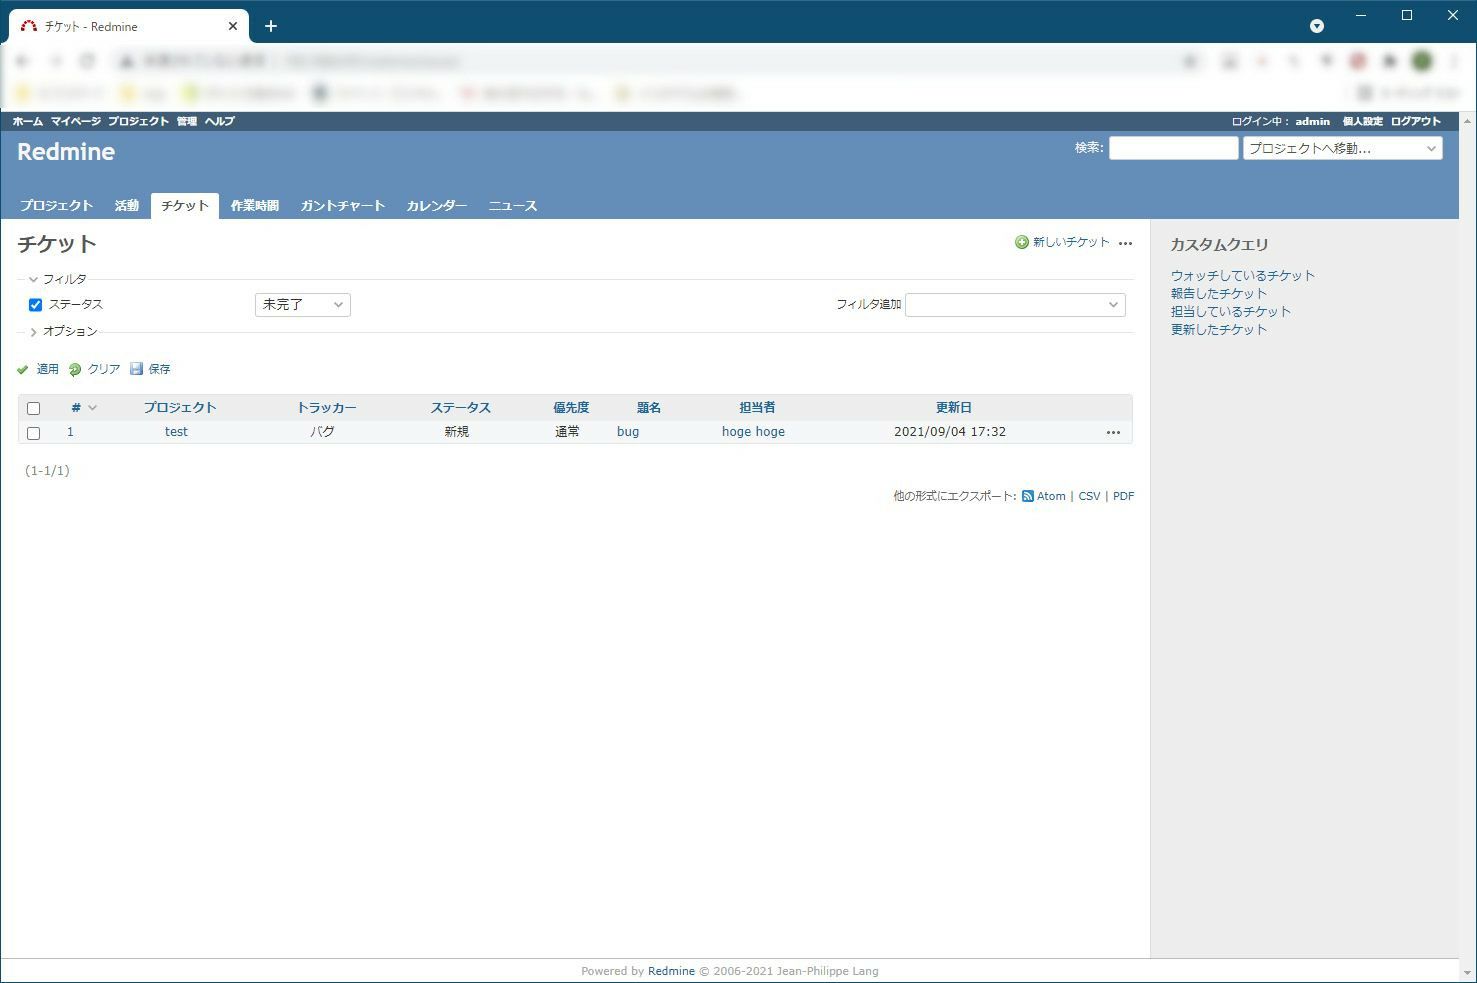Click プロジェクト in the top menu bar
This screenshot has height=983, width=1477.
point(138,121)
